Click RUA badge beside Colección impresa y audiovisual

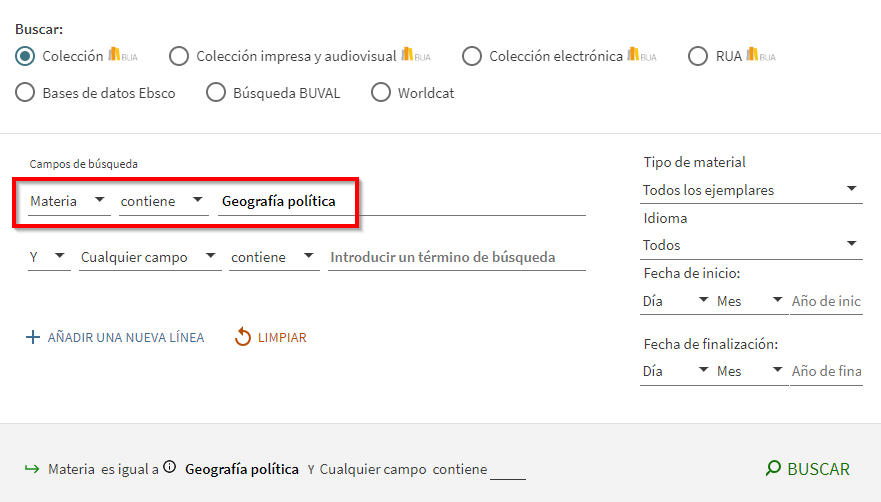(x=415, y=56)
